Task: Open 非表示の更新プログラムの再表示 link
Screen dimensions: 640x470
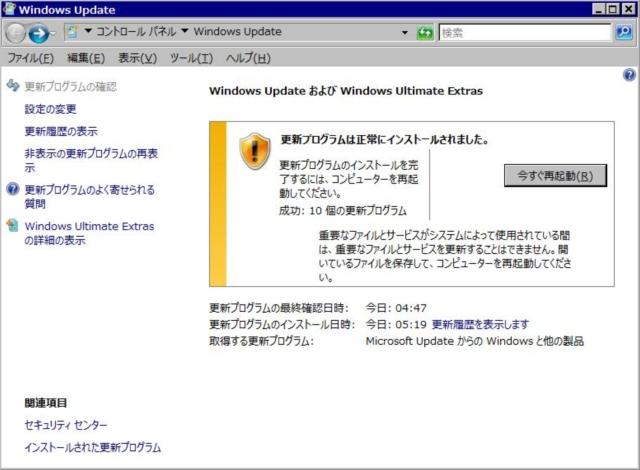Action: [x=91, y=160]
